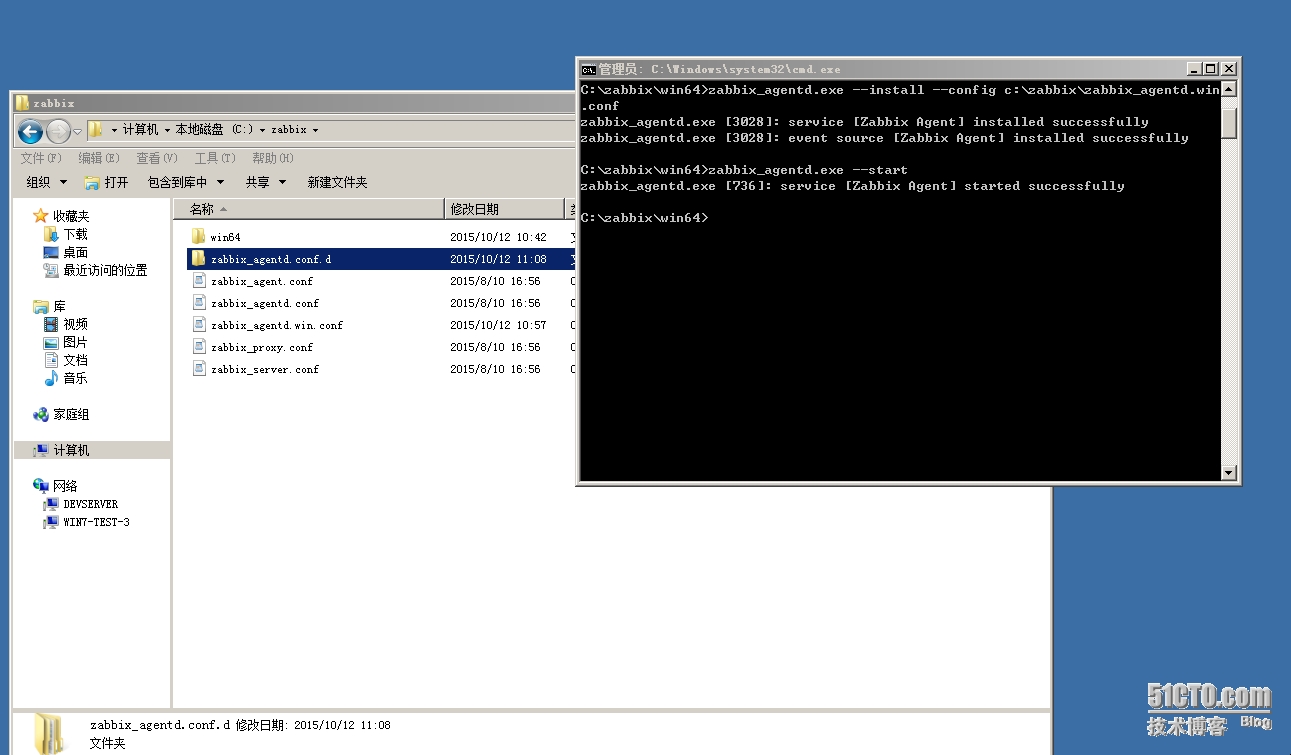The image size is (1291, 755).
Task: Open the 共享 dropdown
Action: click(x=266, y=182)
